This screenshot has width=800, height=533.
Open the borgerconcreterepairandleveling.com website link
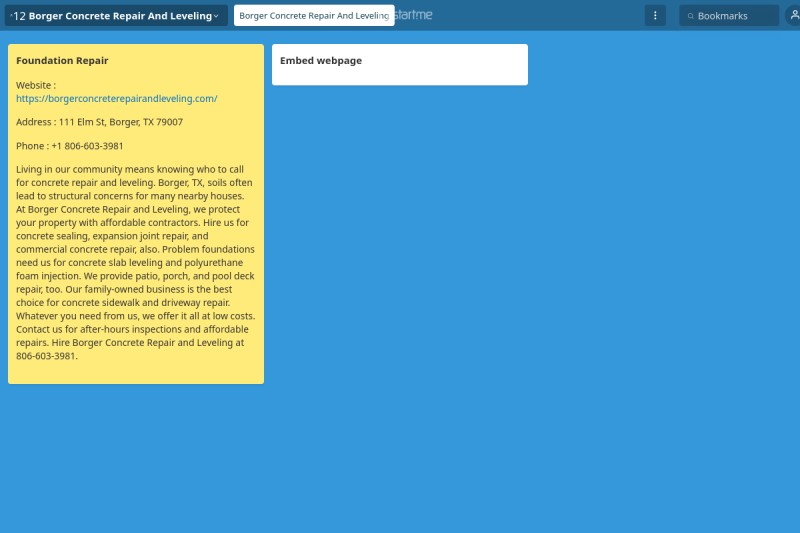click(x=117, y=98)
